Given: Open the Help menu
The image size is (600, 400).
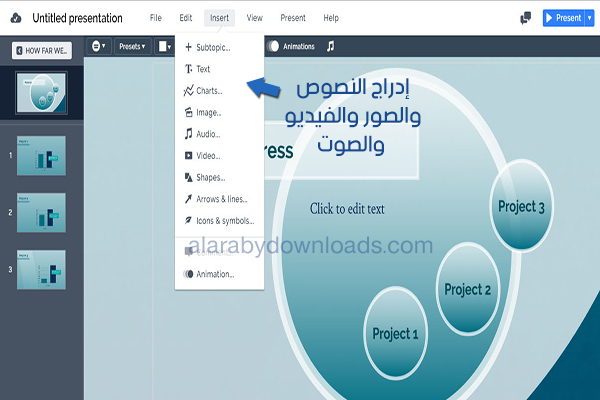Looking at the screenshot, I should pos(331,18).
